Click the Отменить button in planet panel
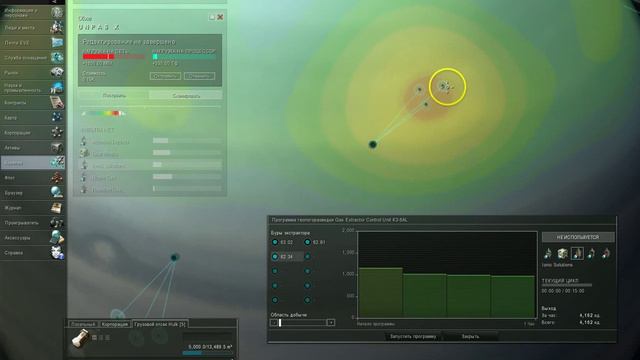The image size is (640, 360). click(x=199, y=76)
